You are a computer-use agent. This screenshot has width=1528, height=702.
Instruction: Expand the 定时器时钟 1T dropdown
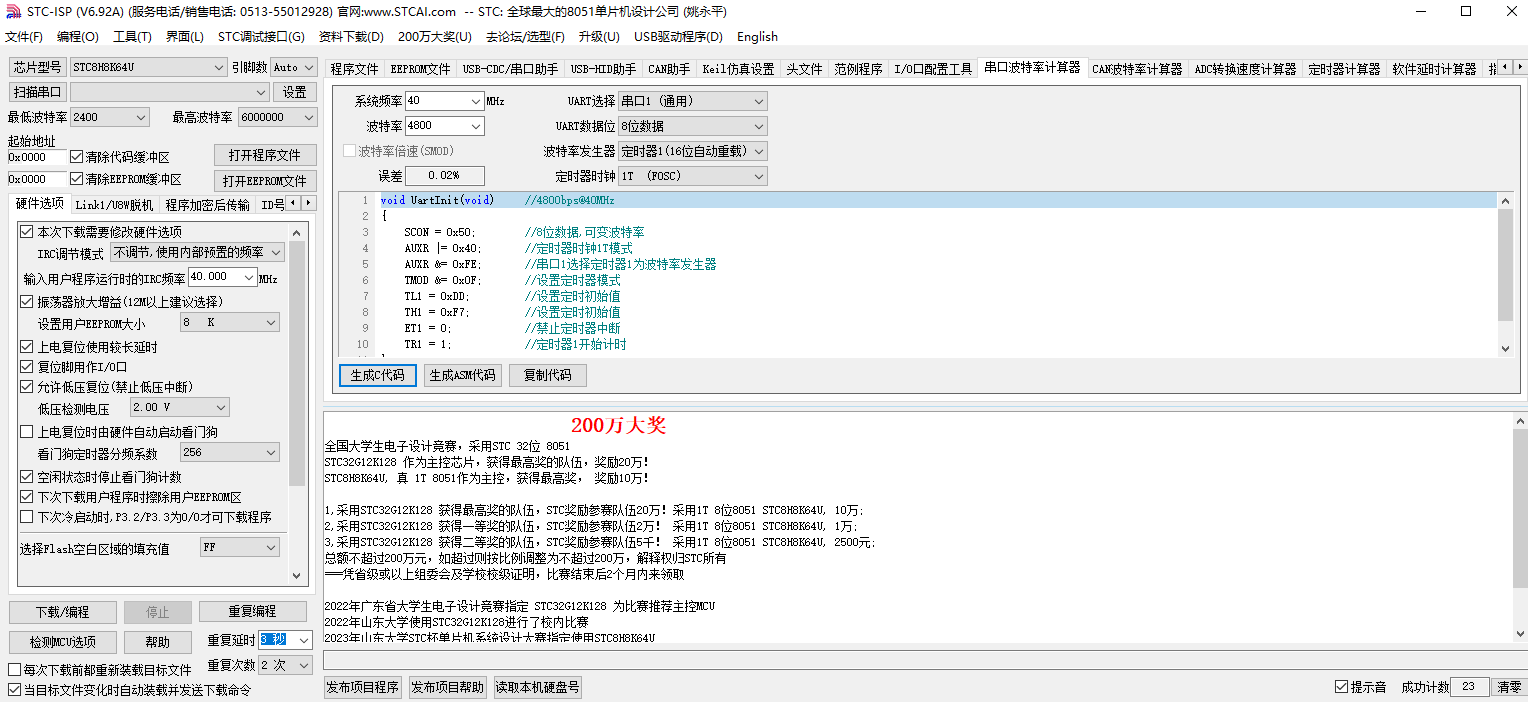tap(693, 176)
